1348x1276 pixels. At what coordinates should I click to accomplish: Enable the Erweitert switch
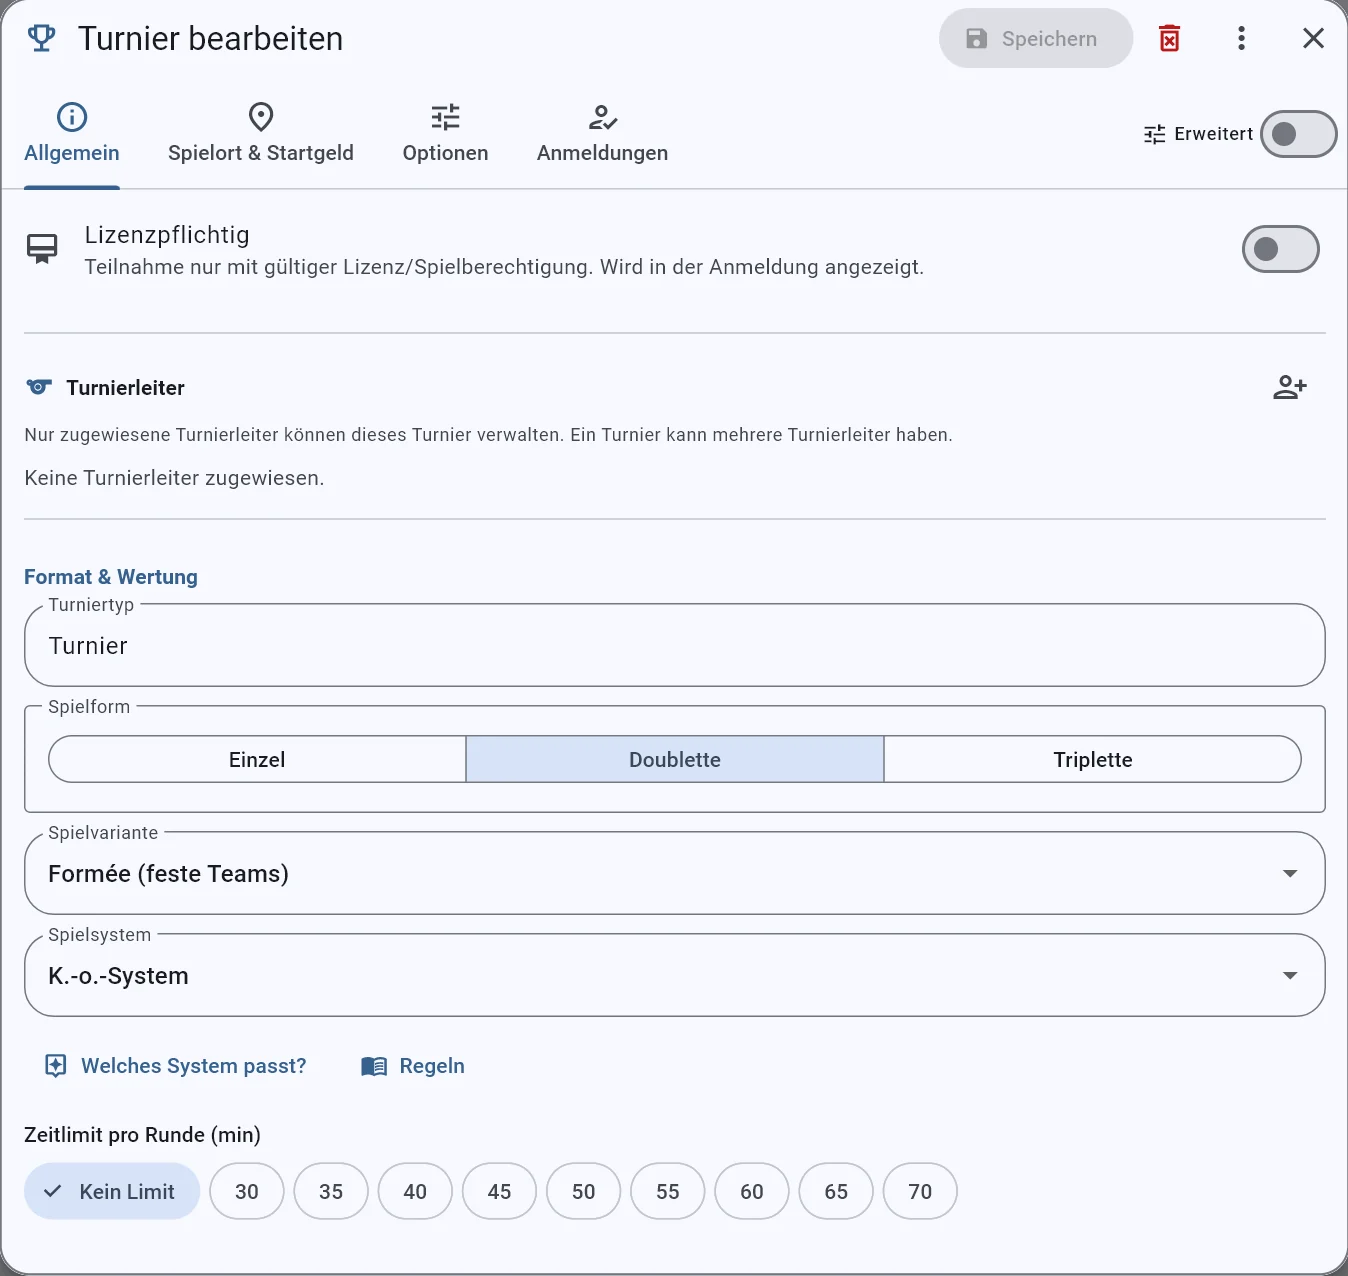click(1298, 134)
